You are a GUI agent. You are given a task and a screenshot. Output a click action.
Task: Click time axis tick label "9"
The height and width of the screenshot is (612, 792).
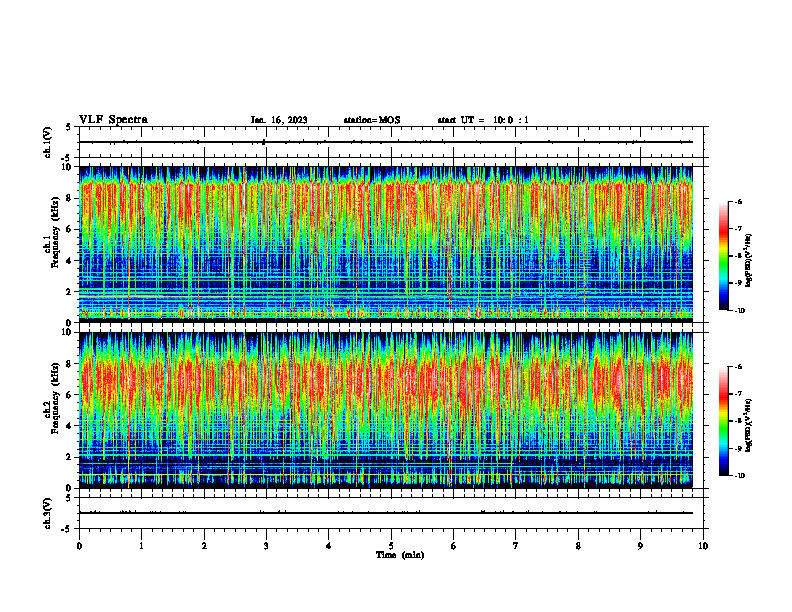coord(640,546)
